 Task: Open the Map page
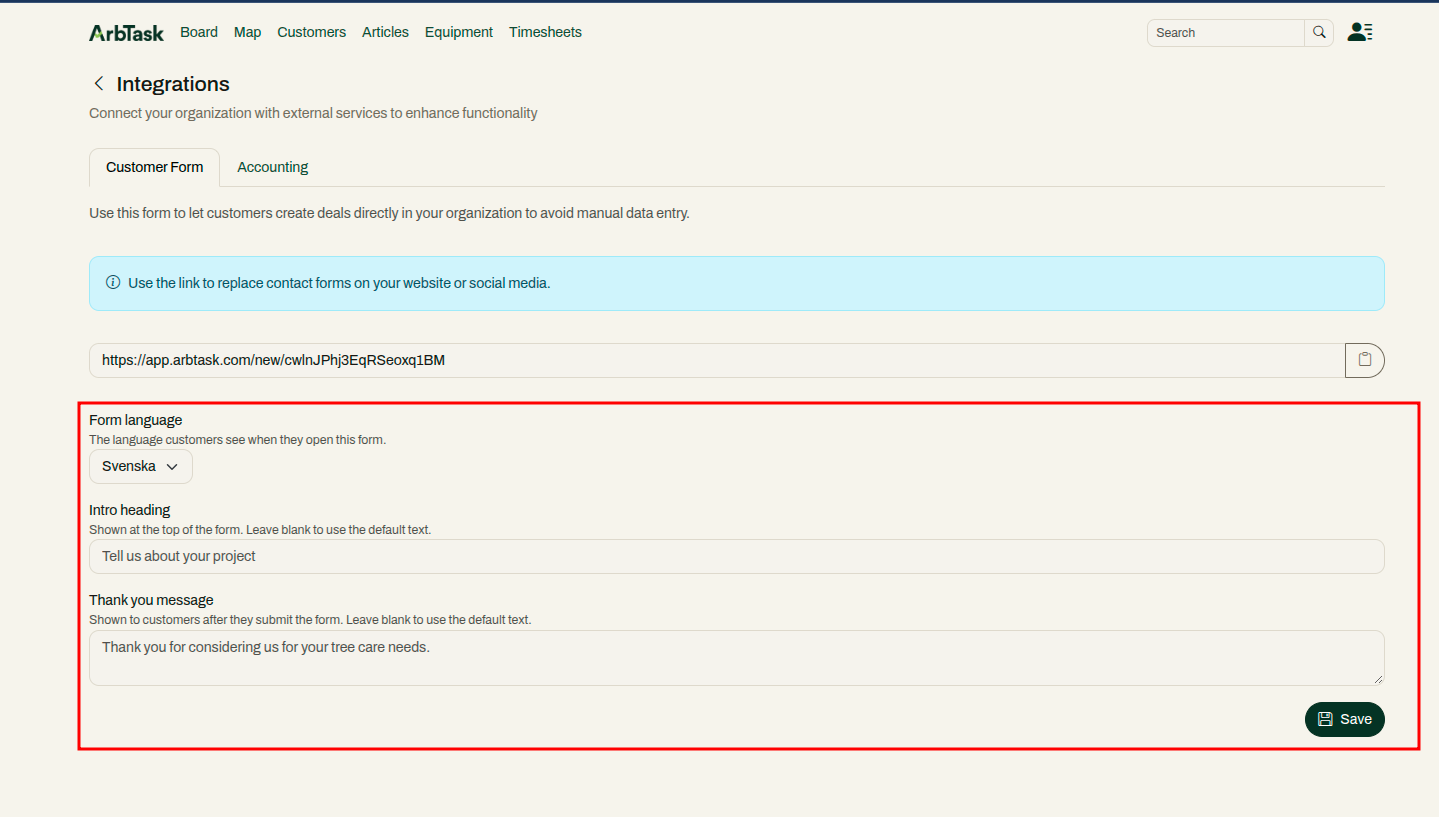[247, 32]
